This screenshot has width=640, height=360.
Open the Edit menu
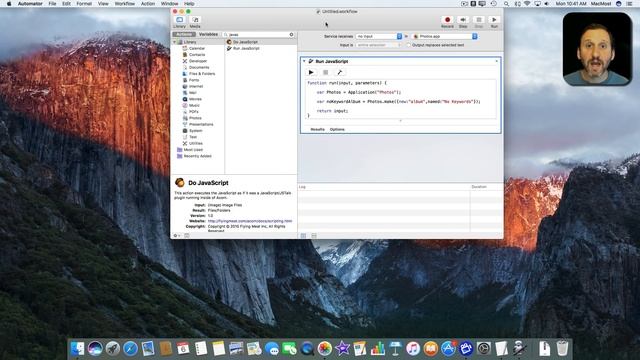[66, 3]
